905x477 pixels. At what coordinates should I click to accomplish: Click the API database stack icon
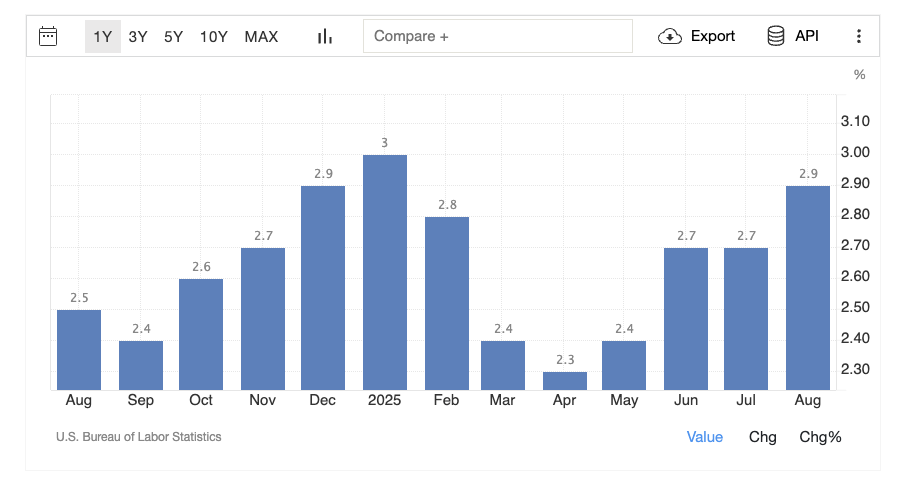(776, 37)
